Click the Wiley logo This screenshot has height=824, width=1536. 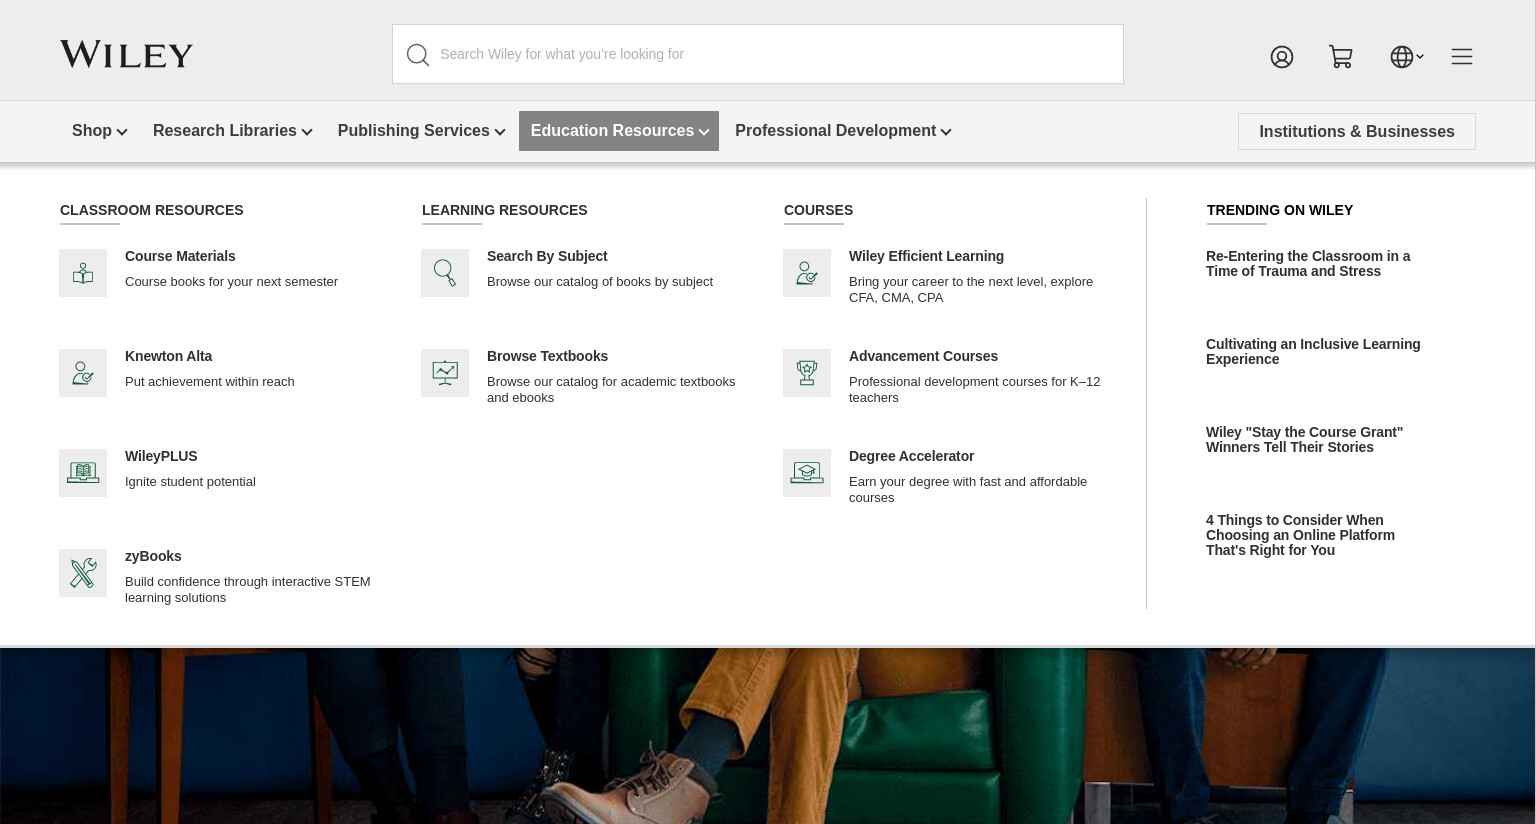126,54
